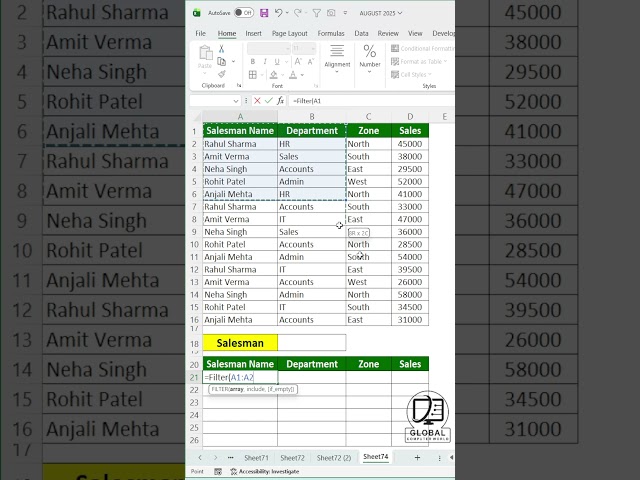Click the Macro recording status bar icon
This screenshot has width=640, height=480.
(218, 471)
